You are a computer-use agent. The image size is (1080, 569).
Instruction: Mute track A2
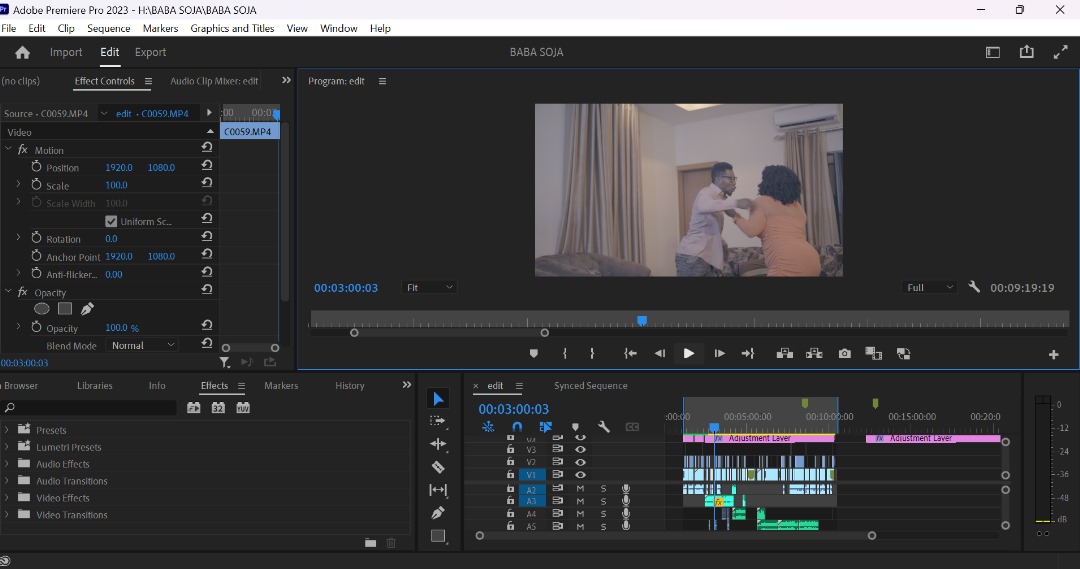click(581, 489)
